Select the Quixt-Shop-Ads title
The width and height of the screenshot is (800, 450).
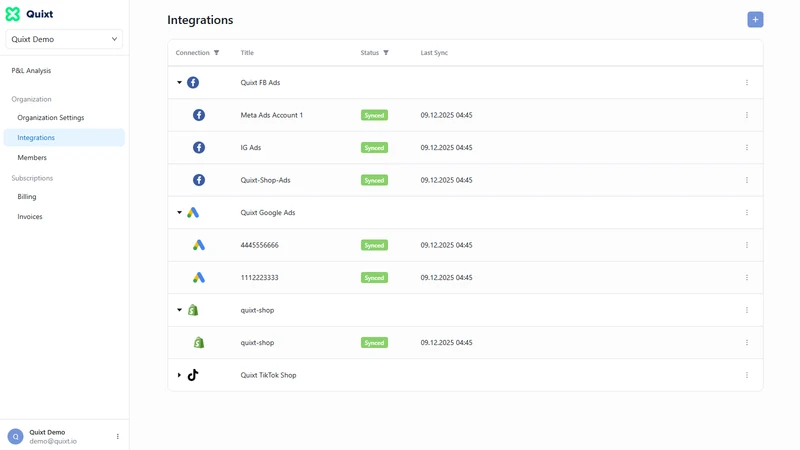(x=265, y=180)
